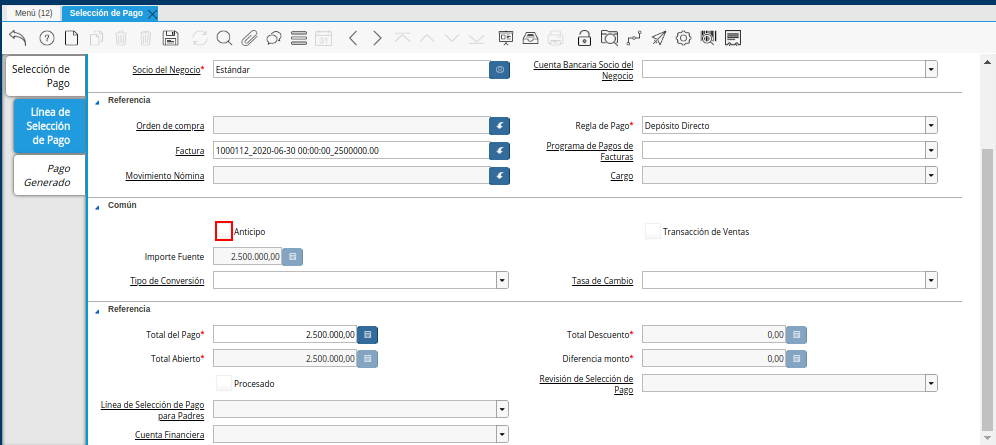Open the Cuenta Bancaria Socio del Negocio dropdown
This screenshot has height=445, width=996.
(x=931, y=69)
